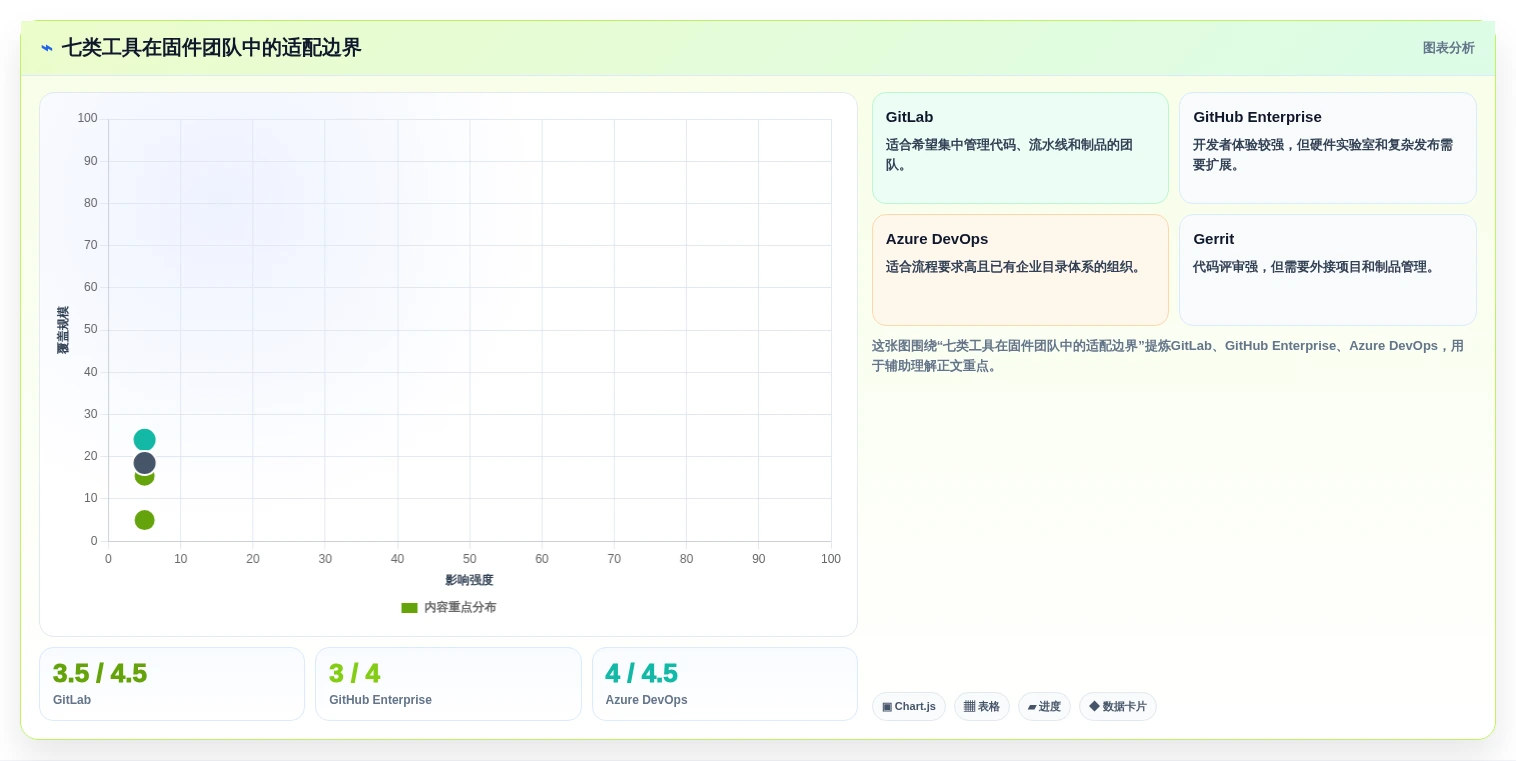Click the 3 / 4 GitHub Enterprise stat card
The height and width of the screenshot is (761, 1516).
[x=448, y=684]
